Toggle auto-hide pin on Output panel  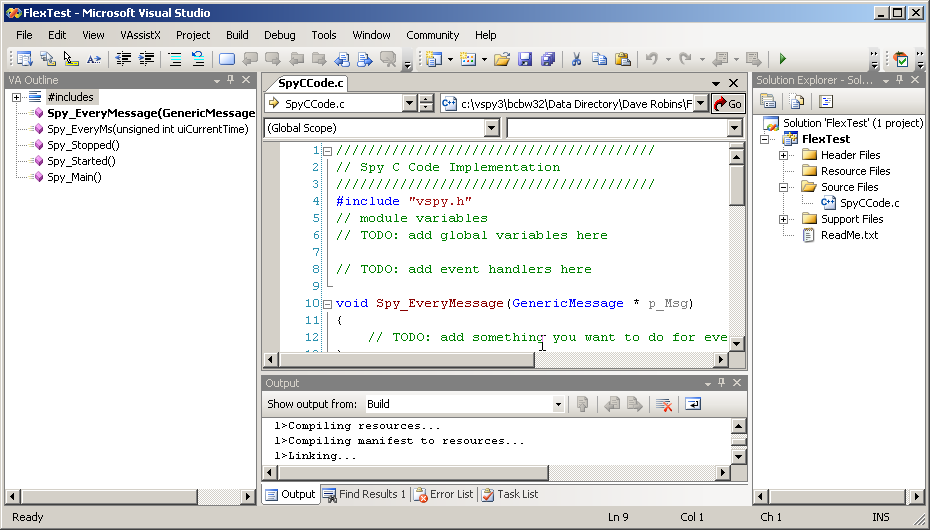click(x=721, y=383)
